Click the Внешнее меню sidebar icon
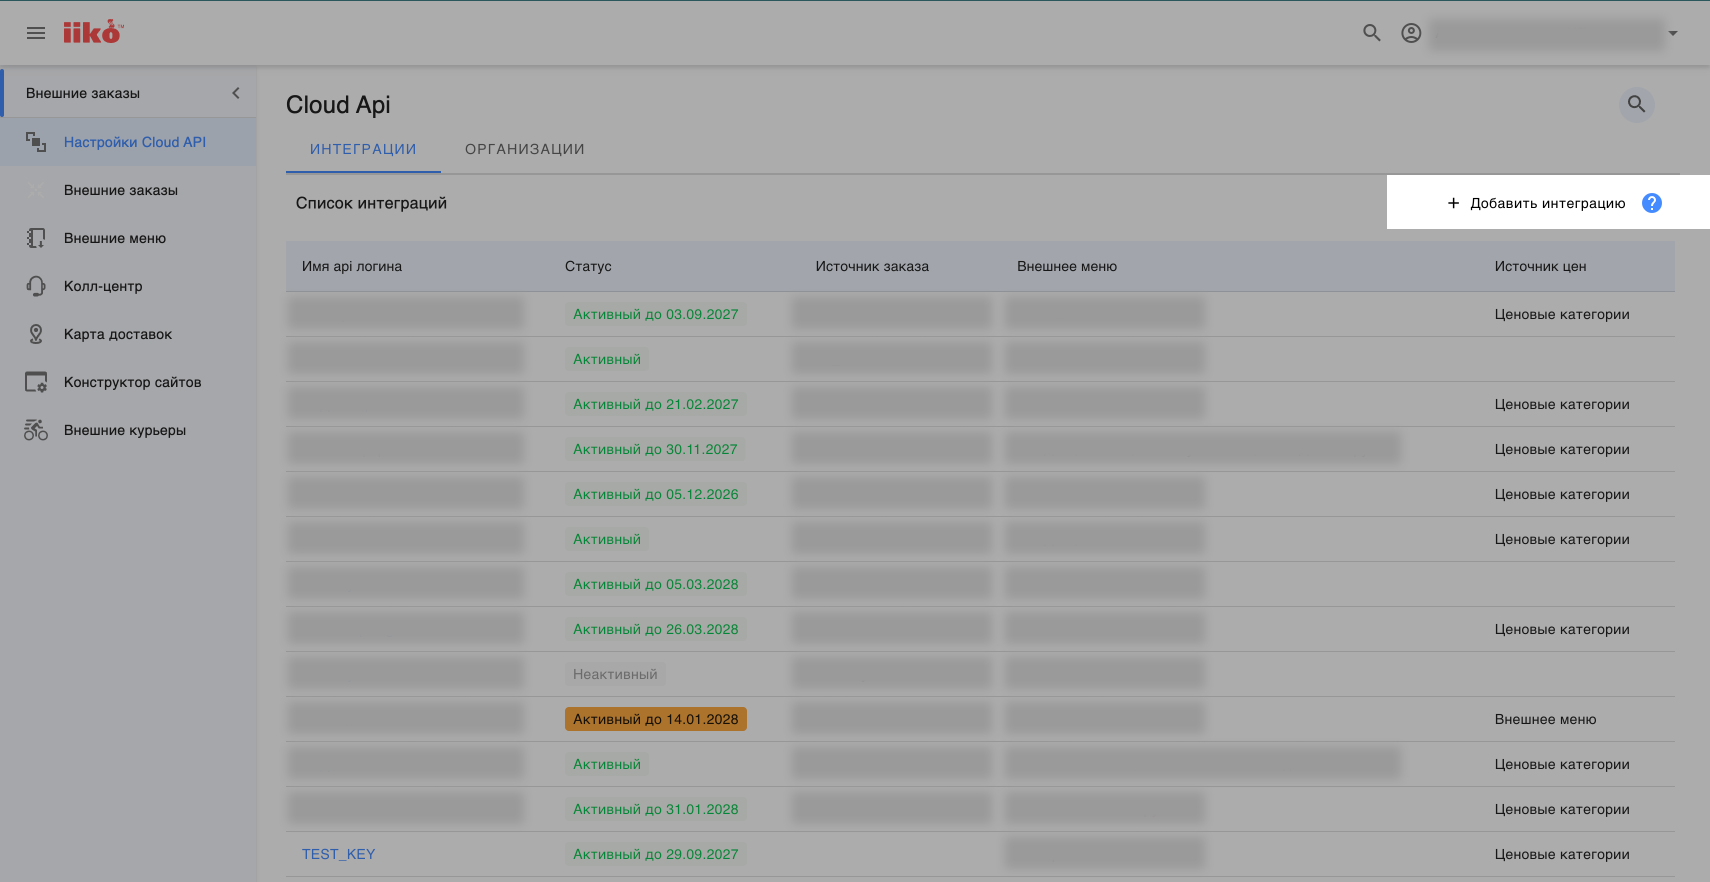The image size is (1710, 882). click(36, 238)
